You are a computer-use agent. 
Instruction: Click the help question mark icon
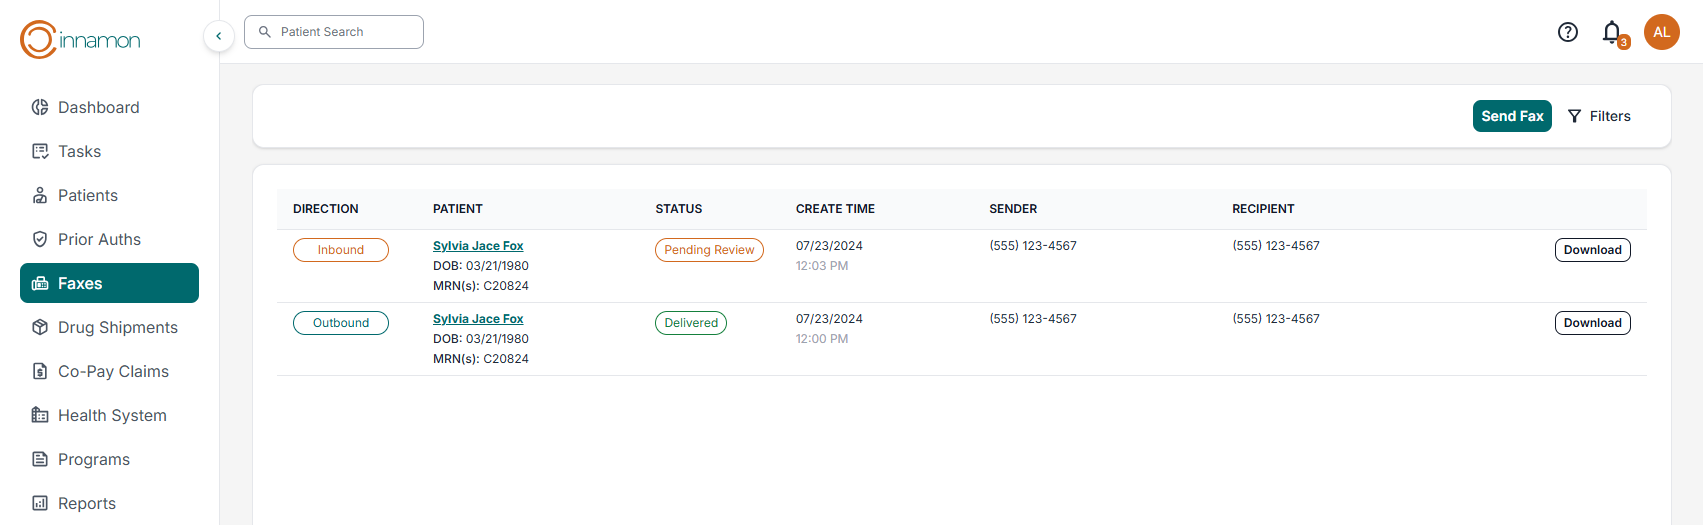pyautogui.click(x=1568, y=32)
